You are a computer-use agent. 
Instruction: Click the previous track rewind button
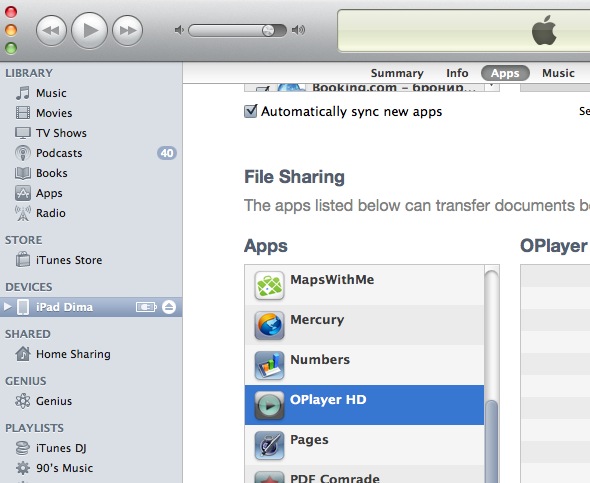click(x=52, y=30)
